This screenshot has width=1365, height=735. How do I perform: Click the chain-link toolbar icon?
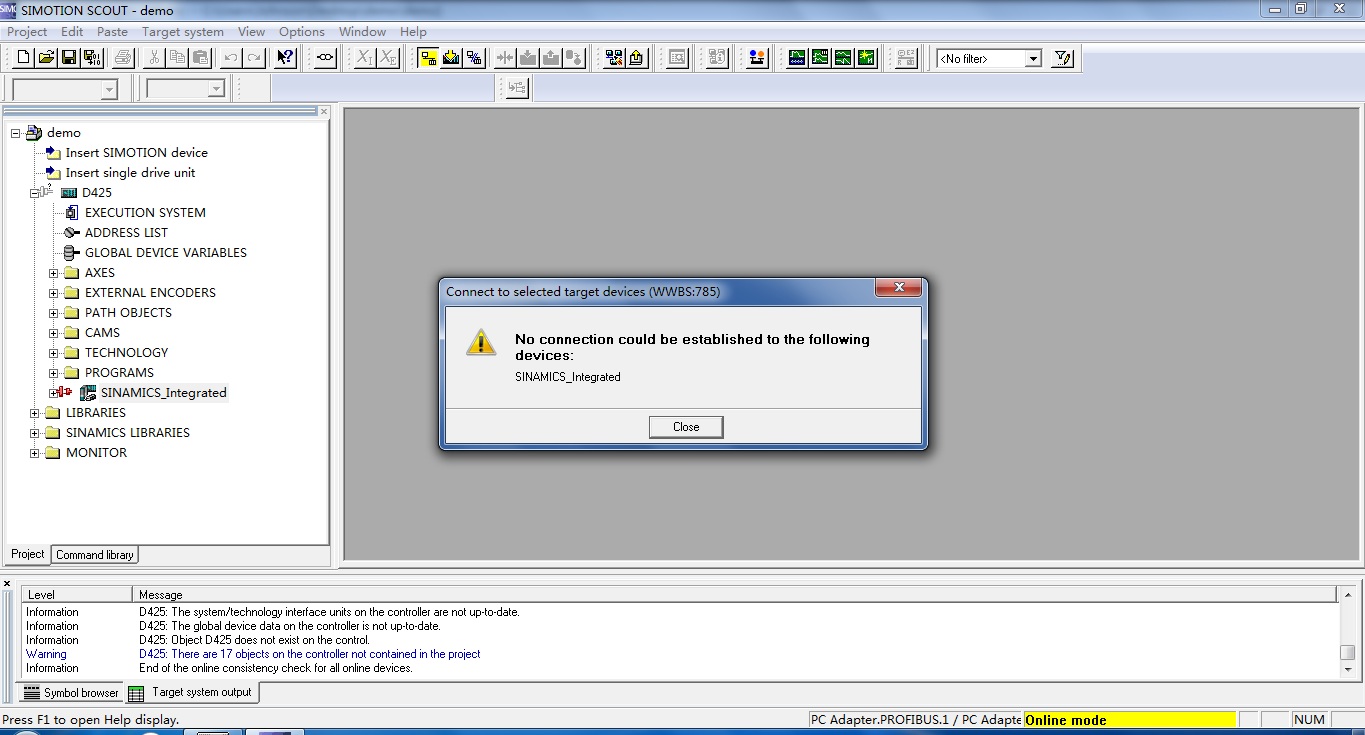(x=325, y=58)
